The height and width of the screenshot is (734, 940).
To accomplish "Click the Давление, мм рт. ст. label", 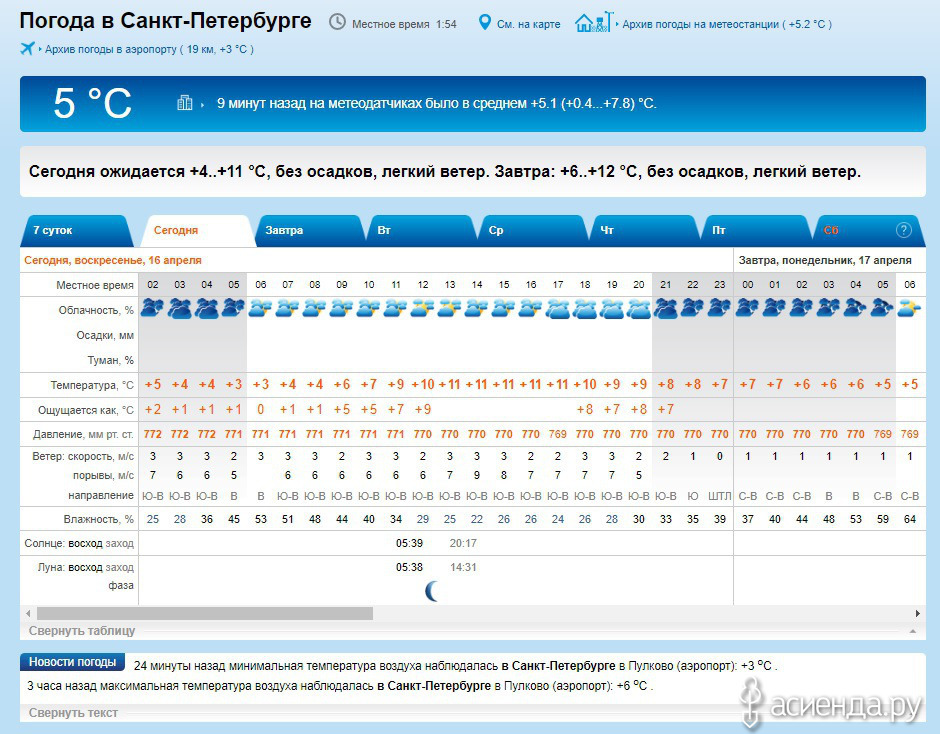I will 83,434.
